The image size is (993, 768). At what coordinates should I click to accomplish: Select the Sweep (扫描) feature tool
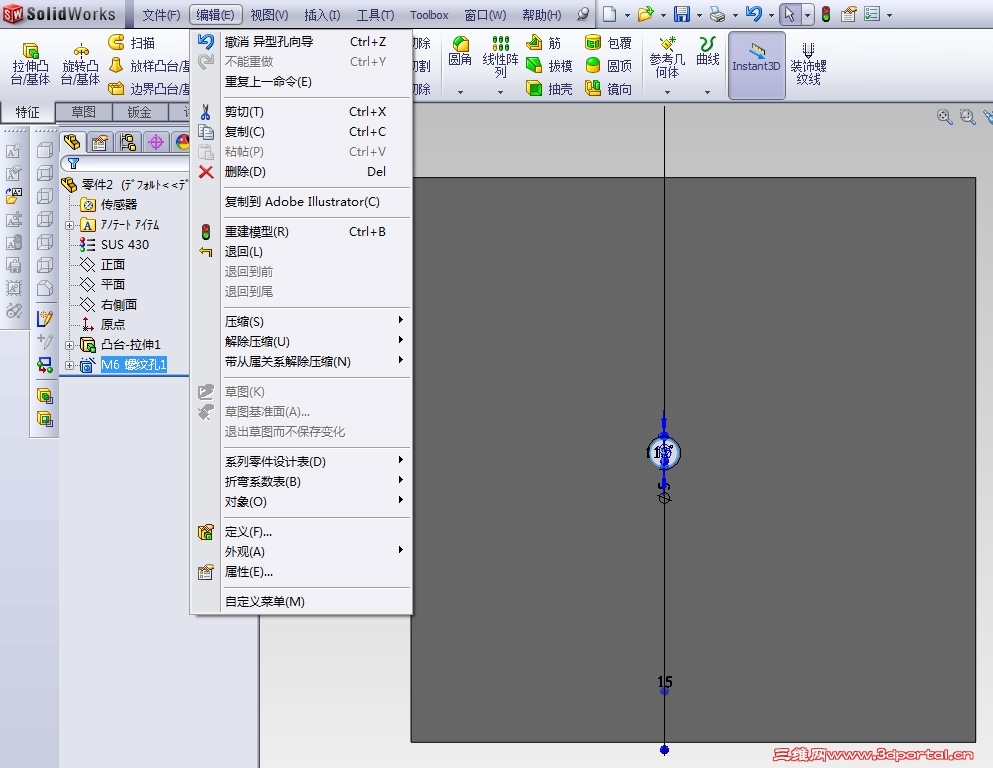[x=132, y=42]
